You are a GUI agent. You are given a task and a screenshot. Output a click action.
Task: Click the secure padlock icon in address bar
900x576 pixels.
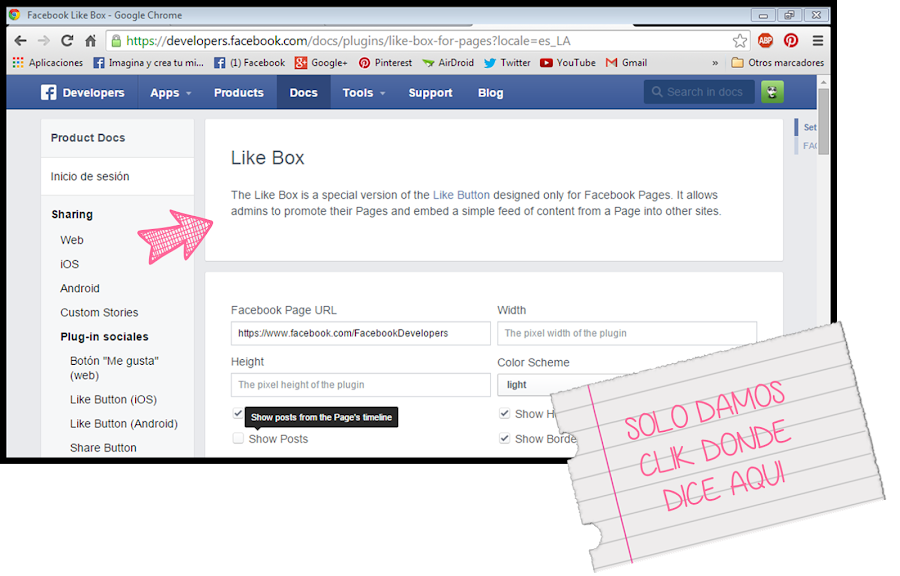pyautogui.click(x=116, y=41)
